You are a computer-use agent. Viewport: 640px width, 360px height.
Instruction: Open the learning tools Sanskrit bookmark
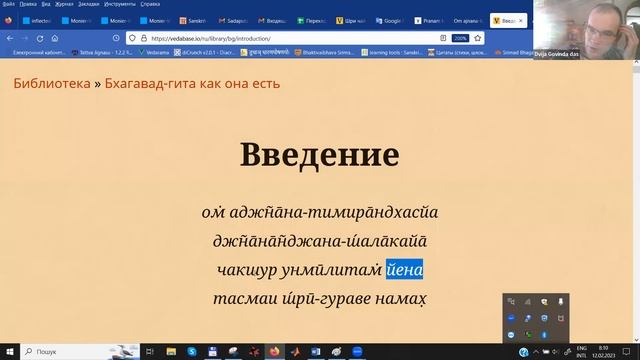tap(392, 53)
